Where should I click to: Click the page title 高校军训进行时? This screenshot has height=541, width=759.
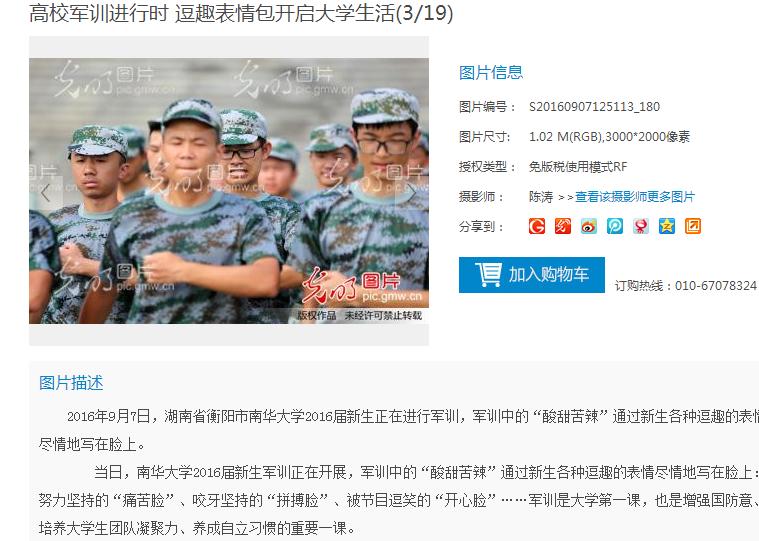(98, 13)
